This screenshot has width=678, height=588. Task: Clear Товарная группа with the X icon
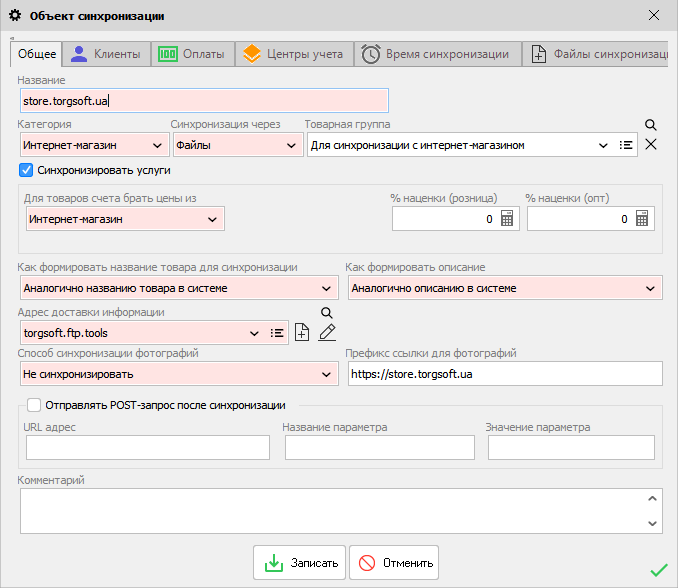click(650, 145)
